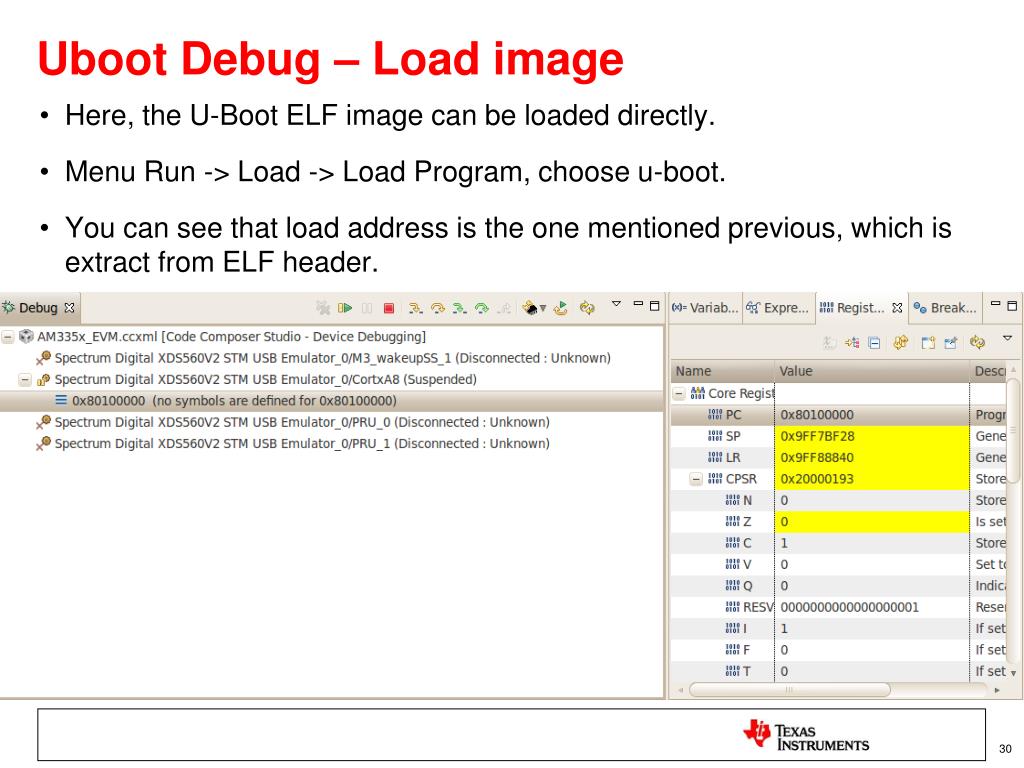Collapse the Core Registers group

(679, 393)
